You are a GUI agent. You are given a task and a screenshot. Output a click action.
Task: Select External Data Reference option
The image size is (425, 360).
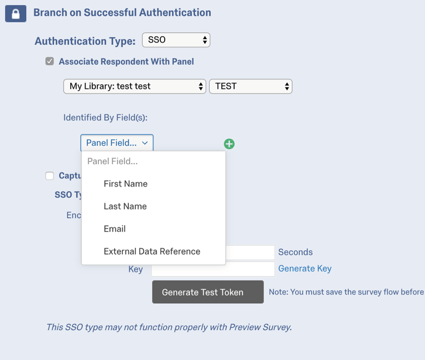(x=152, y=251)
